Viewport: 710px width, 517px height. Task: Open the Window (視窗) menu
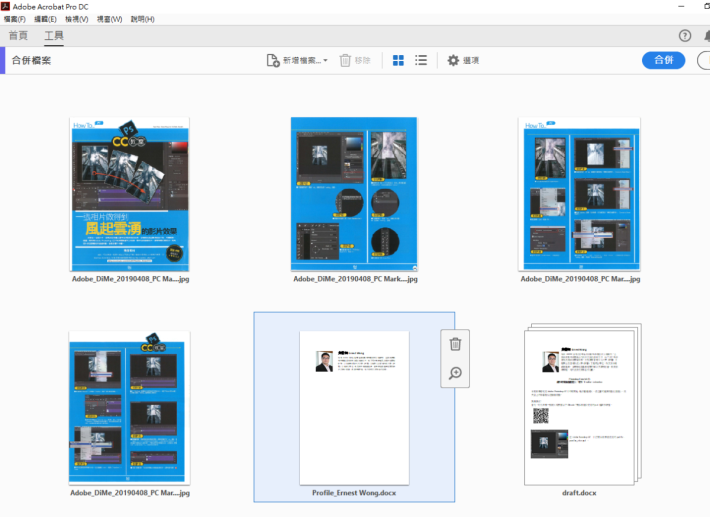pyautogui.click(x=109, y=19)
